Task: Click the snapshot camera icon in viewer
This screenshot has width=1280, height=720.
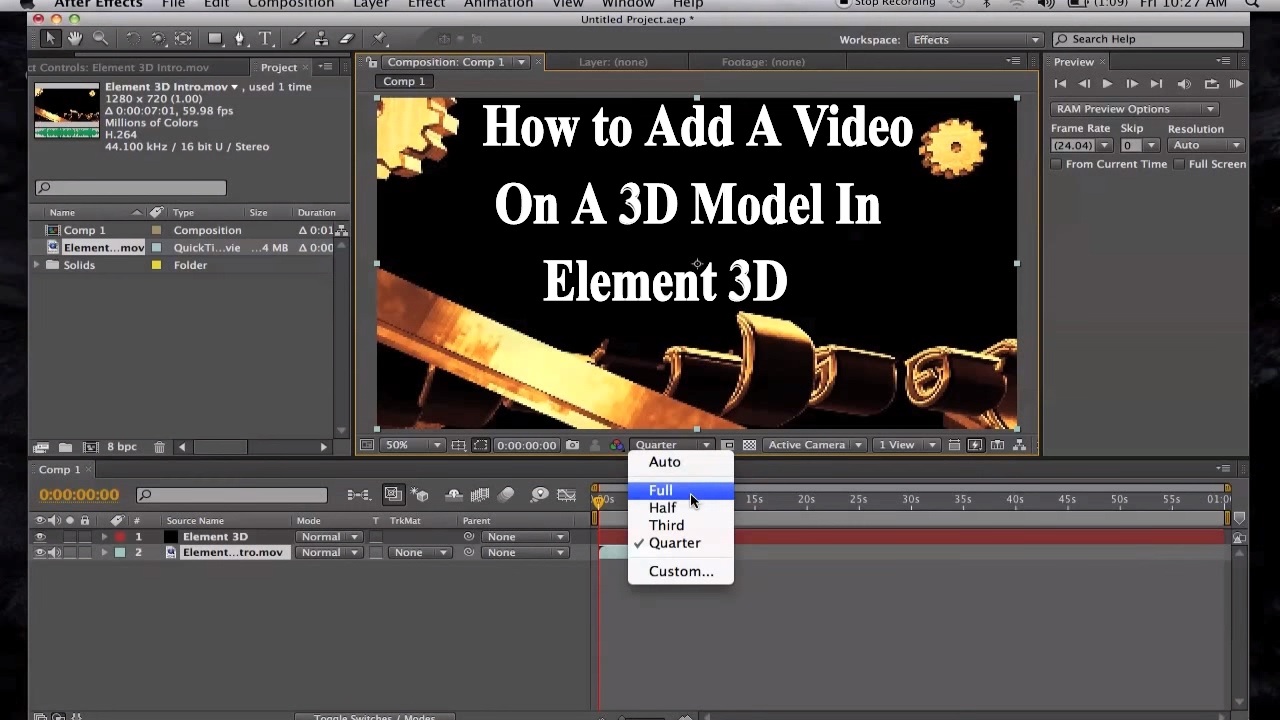Action: pyautogui.click(x=572, y=445)
